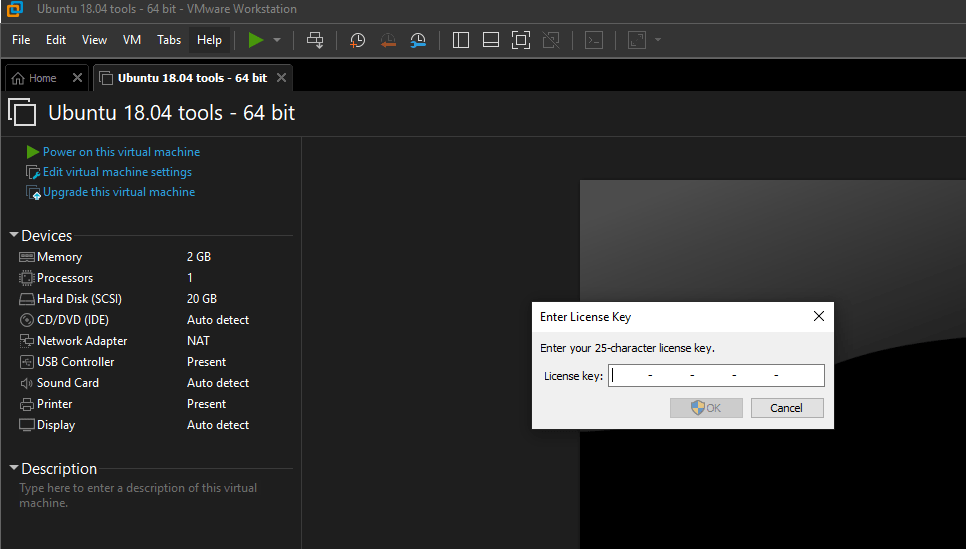This screenshot has width=966, height=549.
Task: Close the Ubuntu 18.04 tools tab
Action: click(x=282, y=78)
